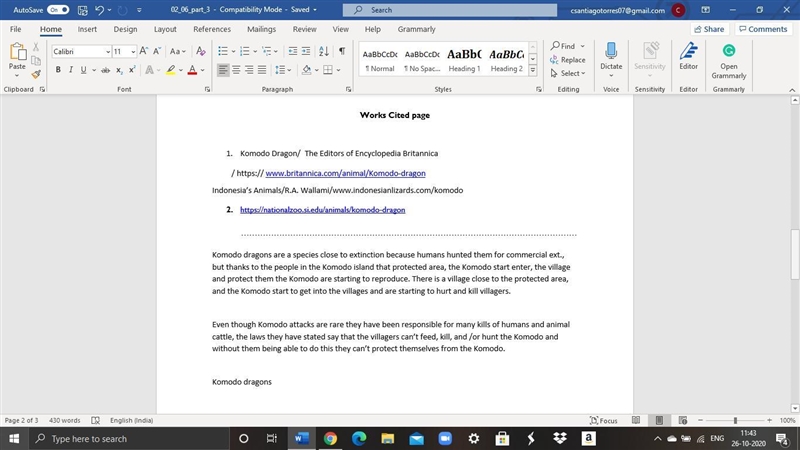Open Windows Start menu
800x450 pixels.
tap(14, 438)
